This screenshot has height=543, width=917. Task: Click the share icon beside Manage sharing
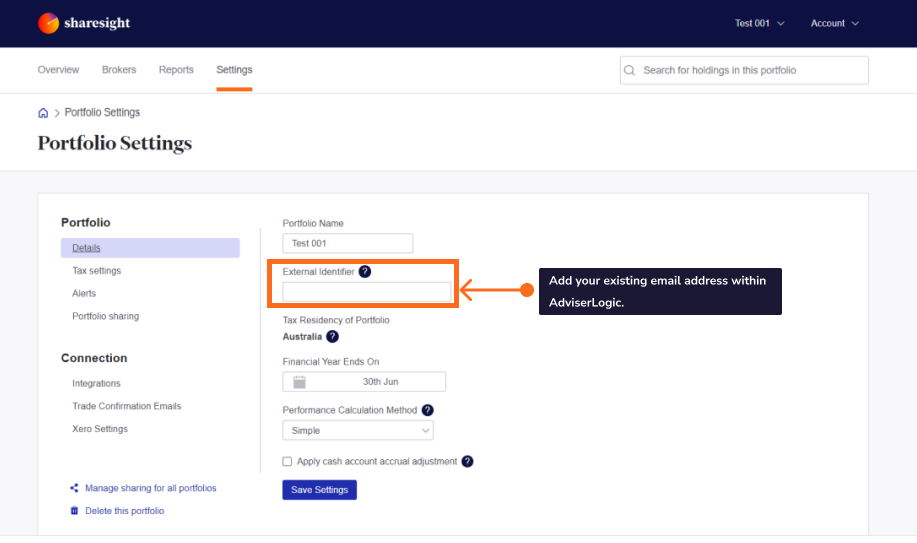pyautogui.click(x=74, y=488)
